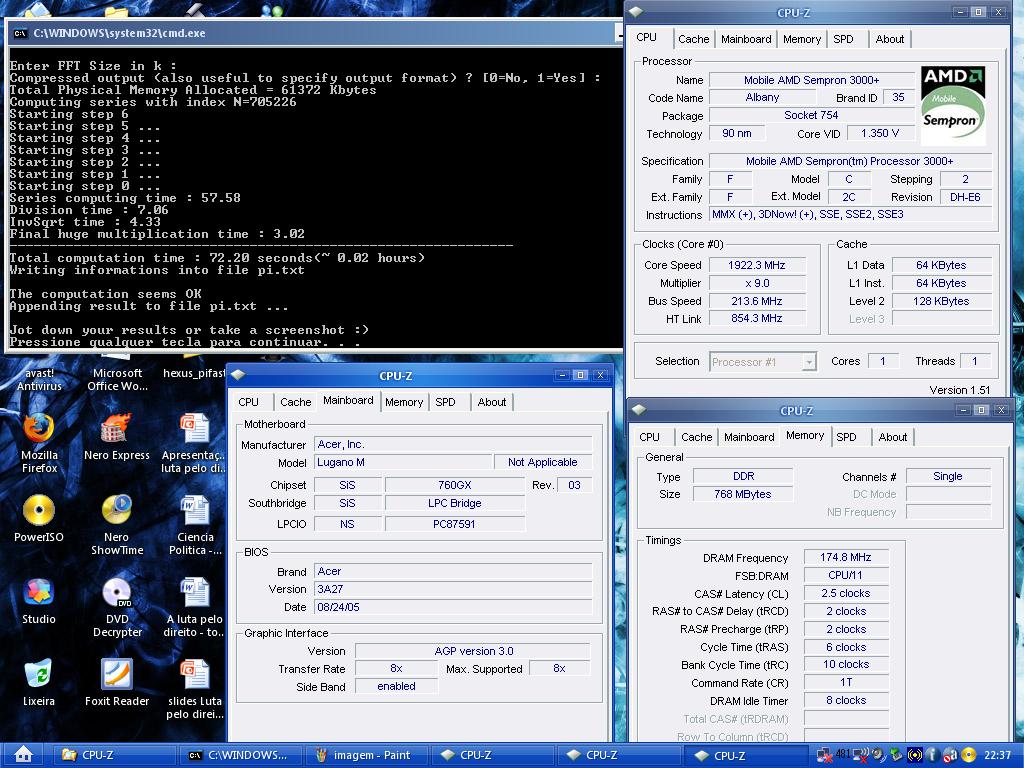Click the Side Band value enabled
1024x768 pixels.
pyautogui.click(x=396, y=686)
